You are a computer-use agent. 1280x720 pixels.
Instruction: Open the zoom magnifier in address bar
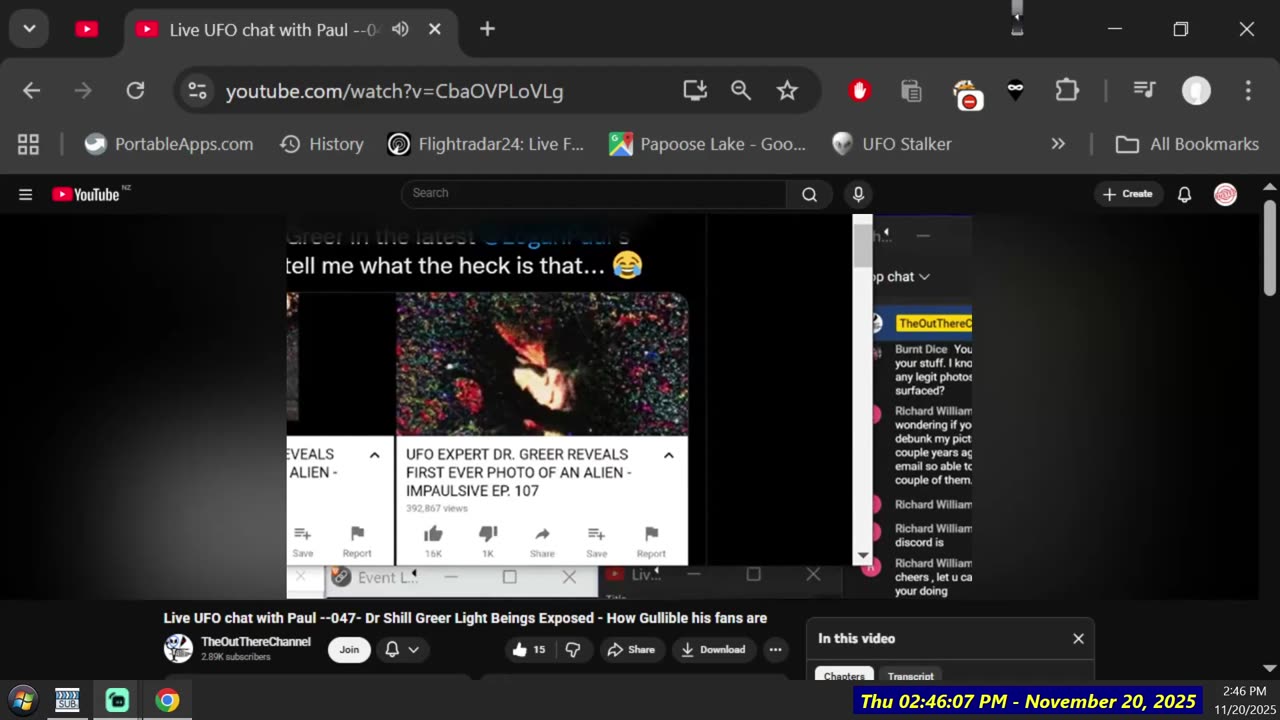741,91
